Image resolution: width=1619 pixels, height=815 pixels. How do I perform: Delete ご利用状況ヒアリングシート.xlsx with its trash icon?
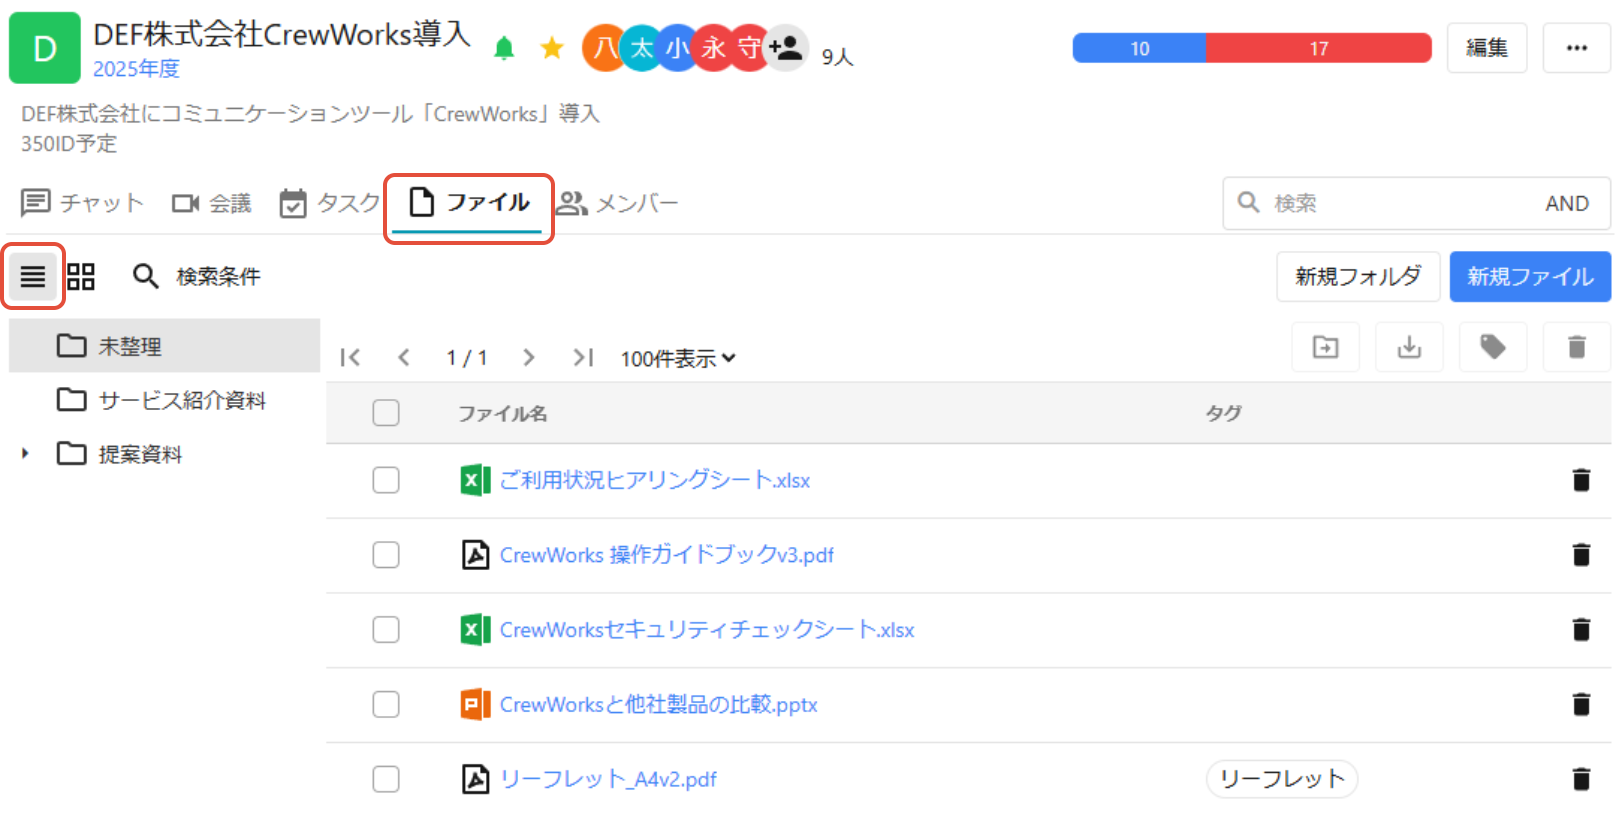[1581, 480]
